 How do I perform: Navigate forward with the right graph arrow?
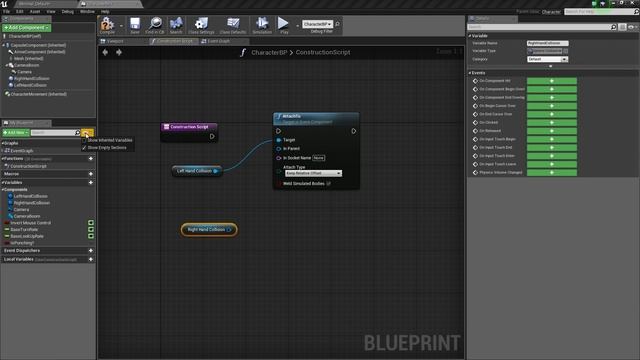tap(119, 52)
